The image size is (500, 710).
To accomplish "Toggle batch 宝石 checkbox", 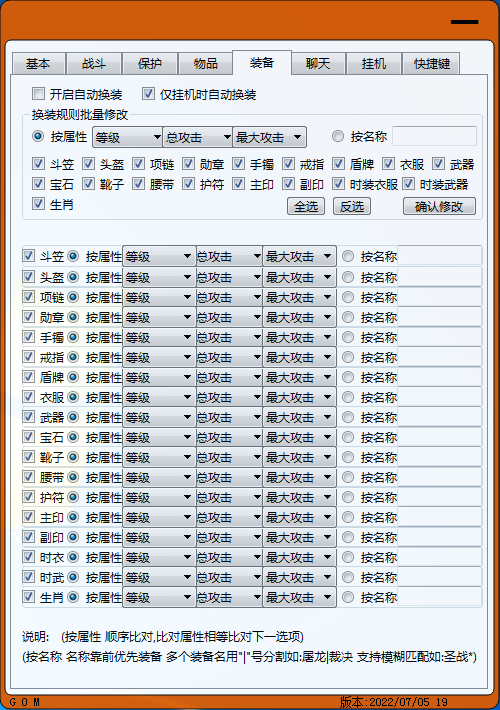I will point(38,183).
